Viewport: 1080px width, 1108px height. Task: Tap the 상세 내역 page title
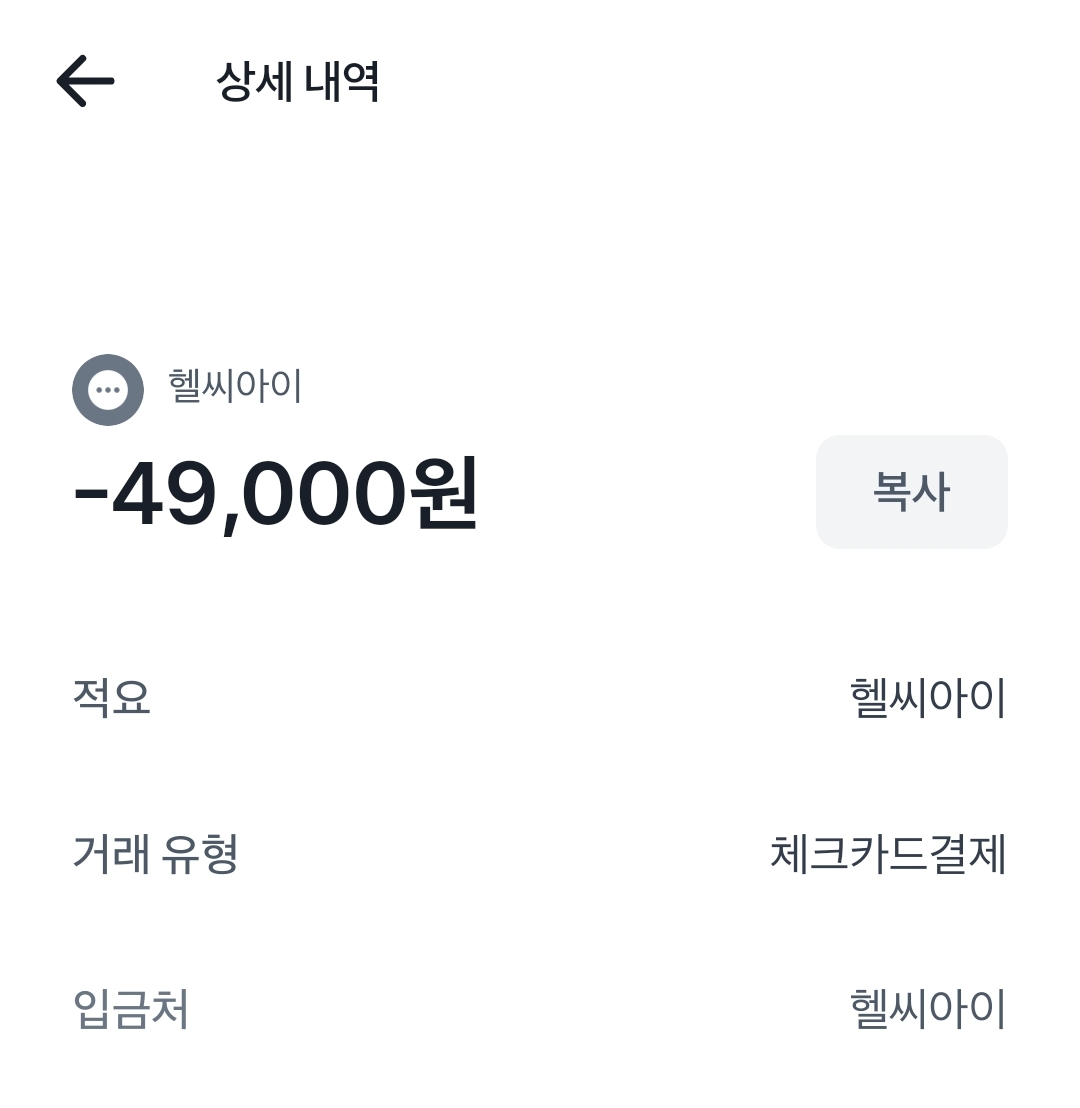click(297, 82)
